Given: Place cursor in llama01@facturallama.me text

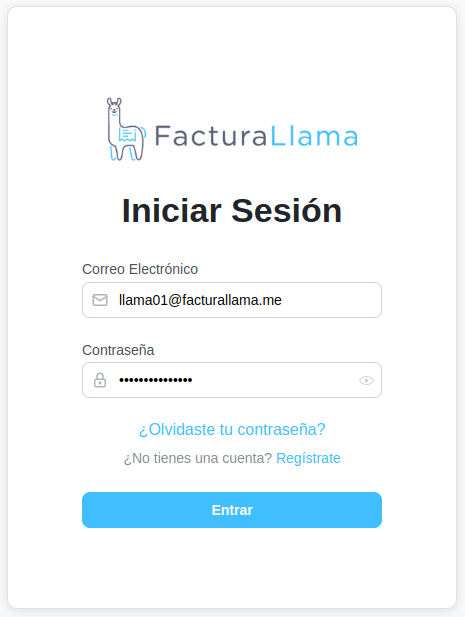Looking at the screenshot, I should (x=200, y=300).
